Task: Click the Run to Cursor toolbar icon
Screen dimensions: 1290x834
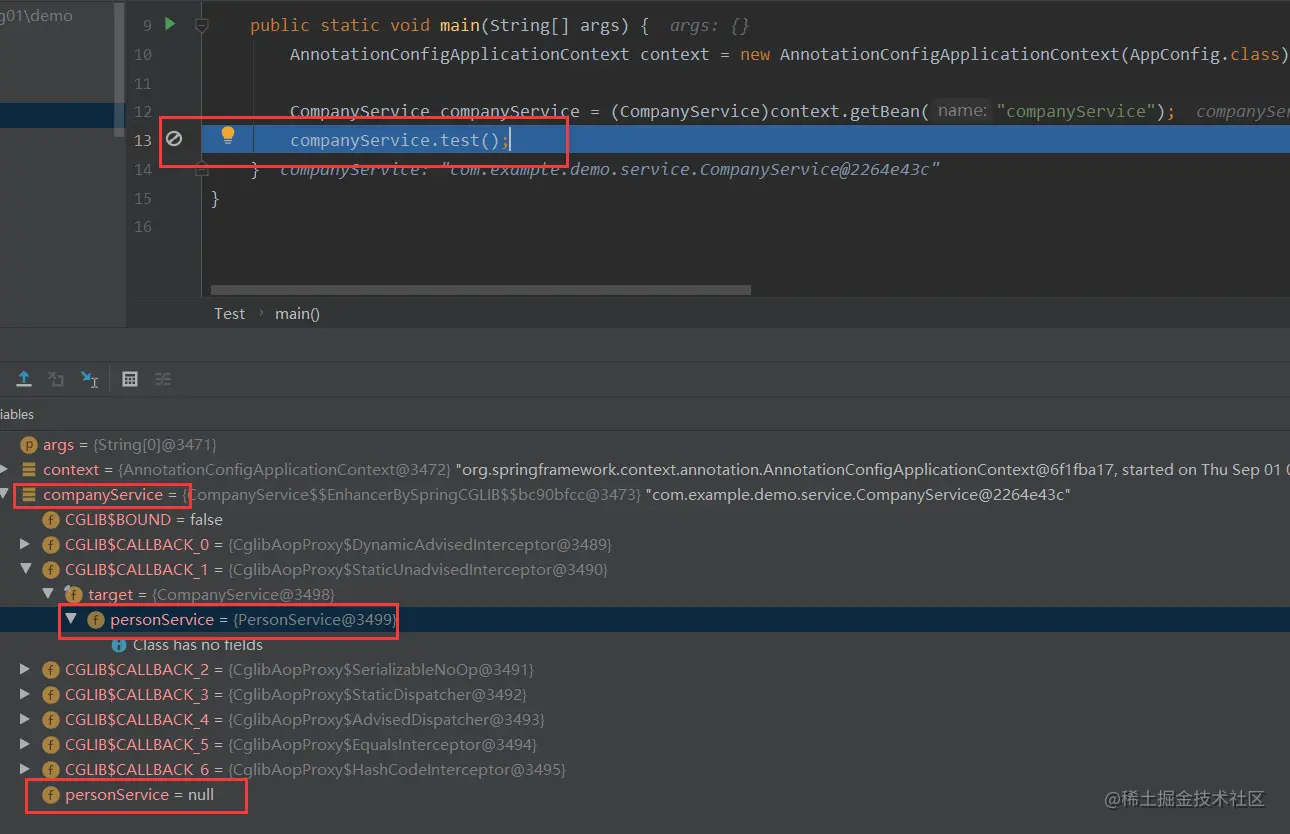Action: (90, 379)
